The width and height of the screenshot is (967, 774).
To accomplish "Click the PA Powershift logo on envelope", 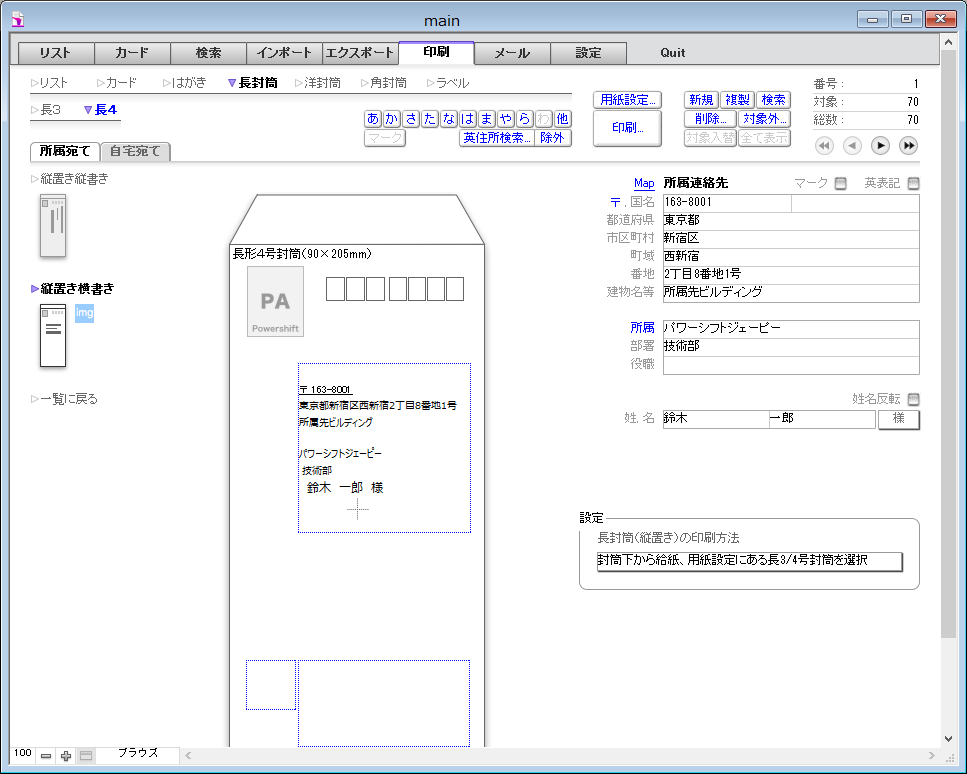I will [x=275, y=302].
